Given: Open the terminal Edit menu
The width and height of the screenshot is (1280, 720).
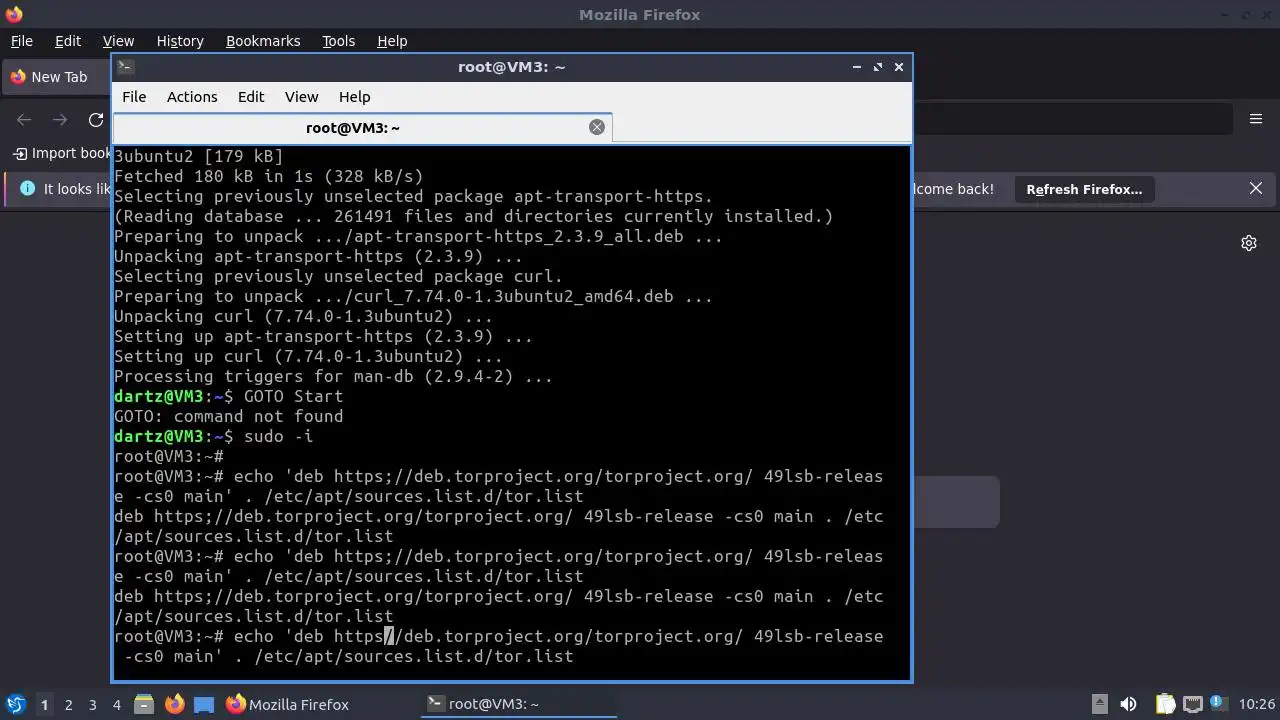Looking at the screenshot, I should coord(251,97).
